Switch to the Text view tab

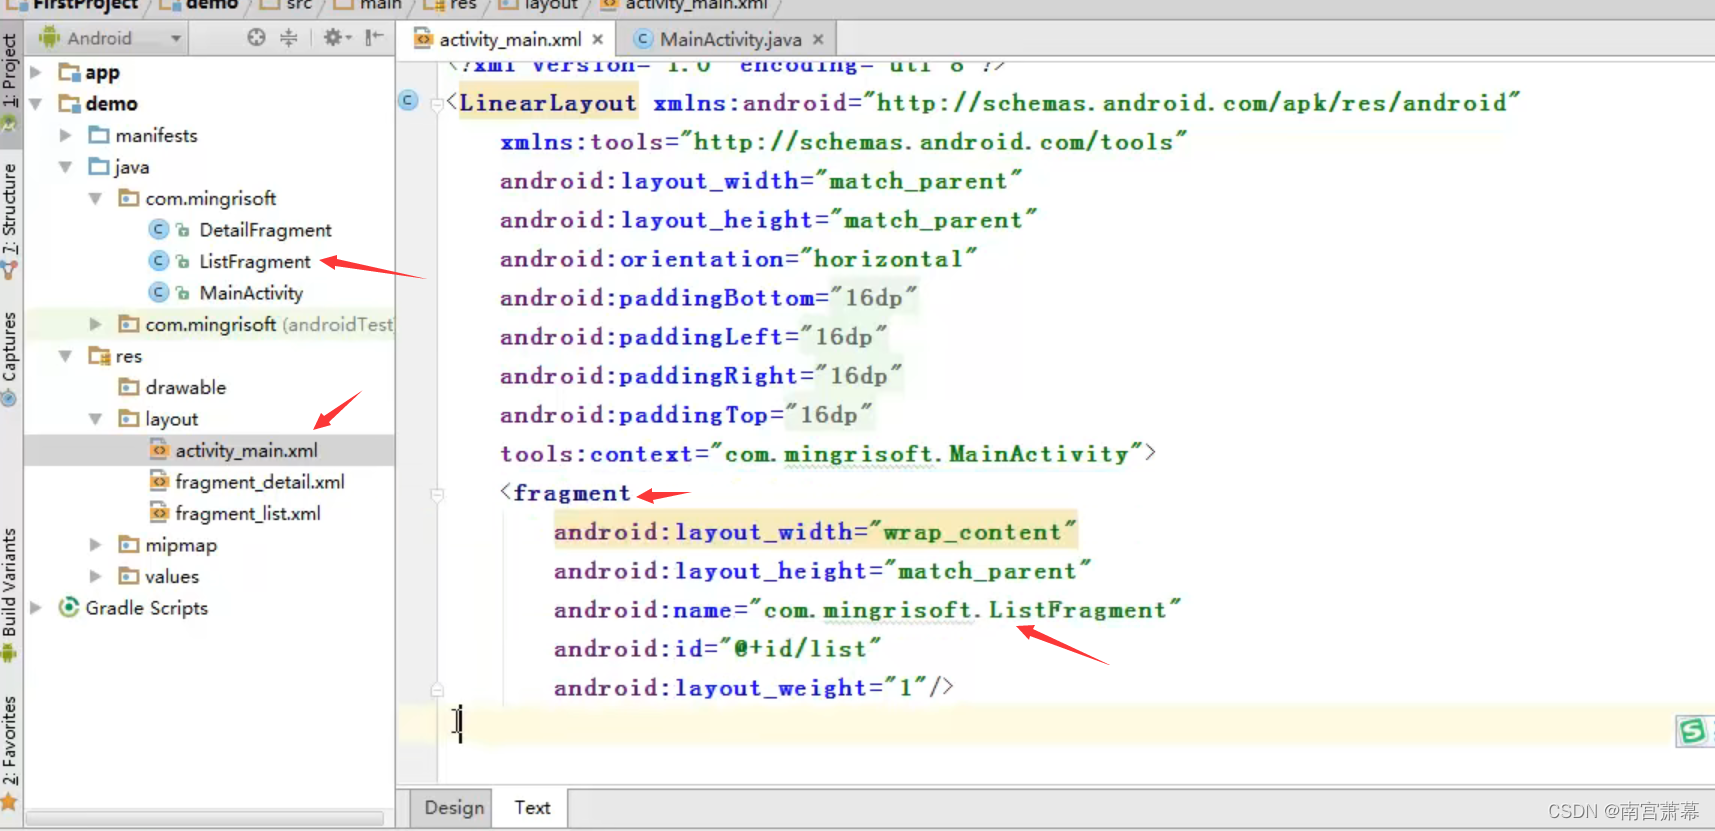tap(532, 807)
